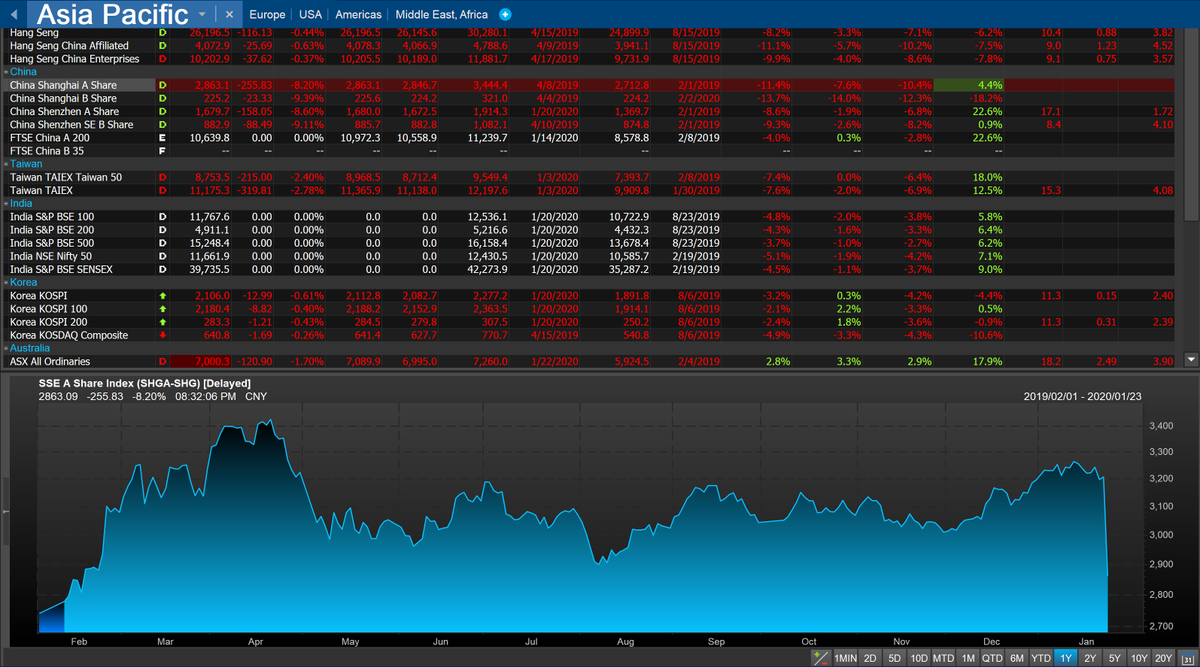Switch chart range to QTD
Viewport: 1200px width, 667px height.
point(992,658)
